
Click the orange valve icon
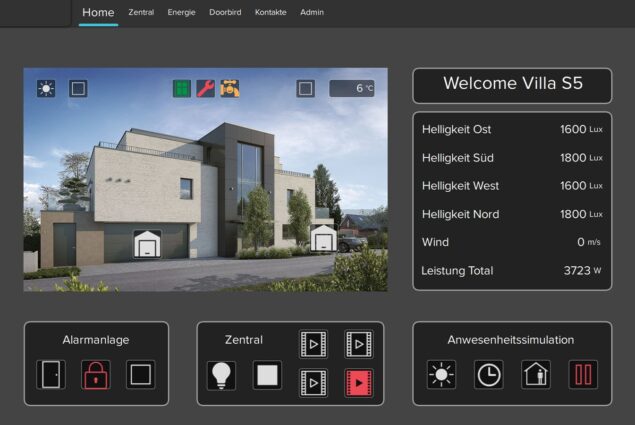pos(230,88)
